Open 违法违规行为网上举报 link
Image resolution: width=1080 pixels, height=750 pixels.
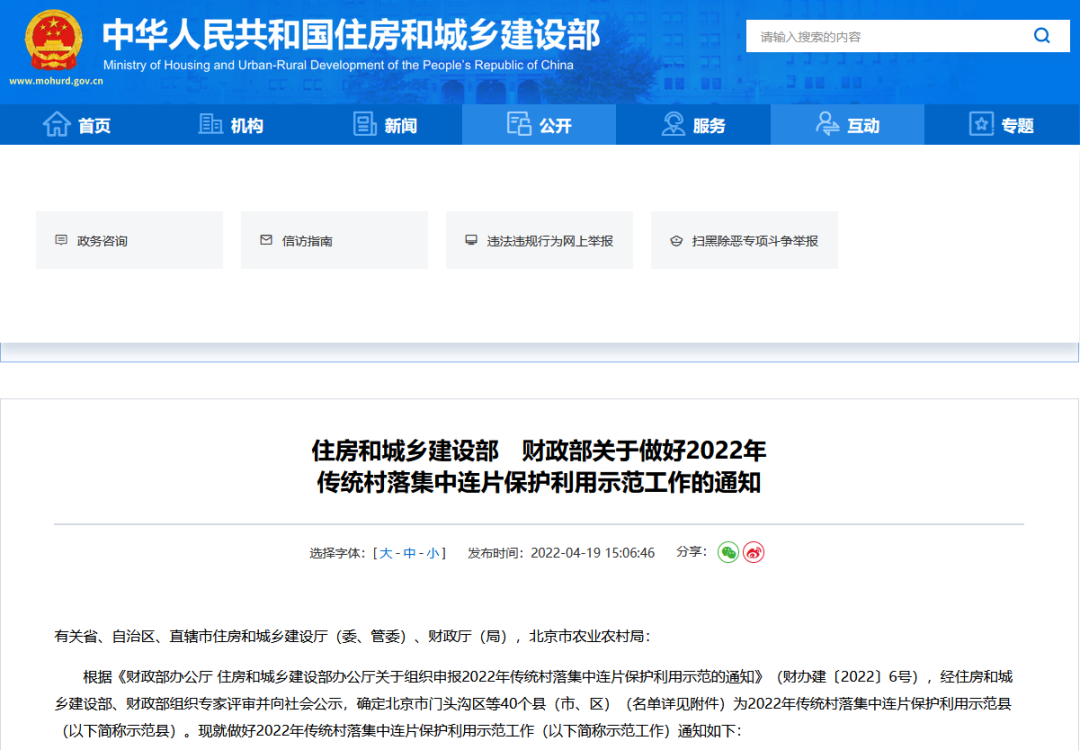tap(539, 241)
